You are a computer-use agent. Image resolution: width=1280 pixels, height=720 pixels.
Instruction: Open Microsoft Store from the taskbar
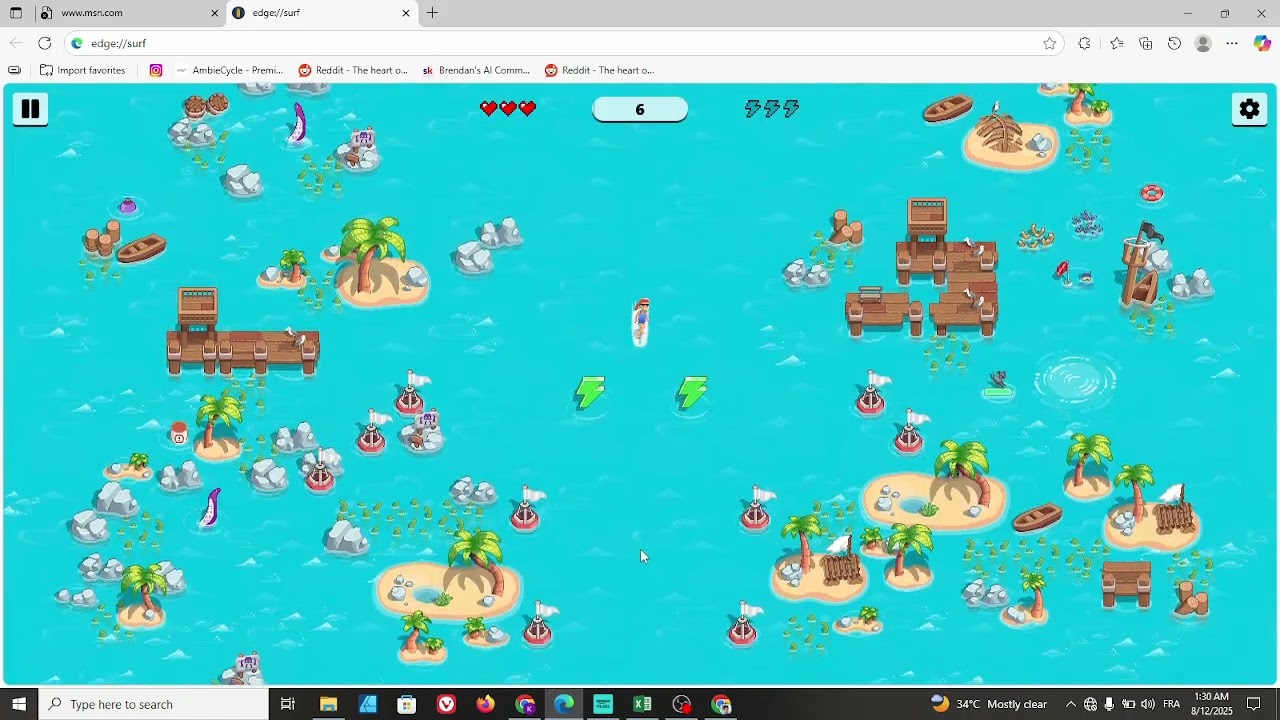(407, 704)
